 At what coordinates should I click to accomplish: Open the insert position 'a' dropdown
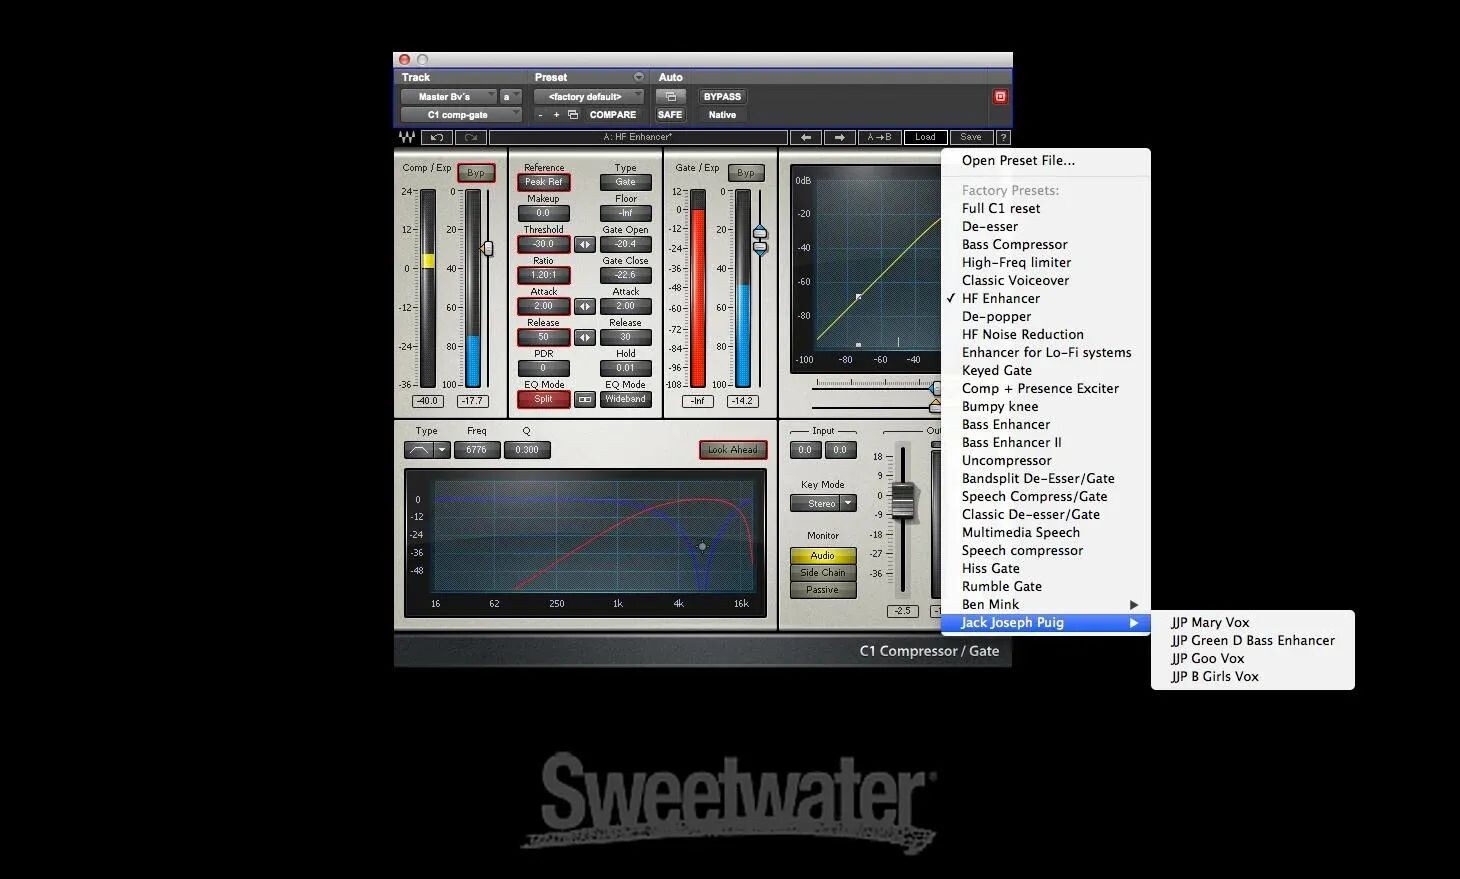coord(511,96)
